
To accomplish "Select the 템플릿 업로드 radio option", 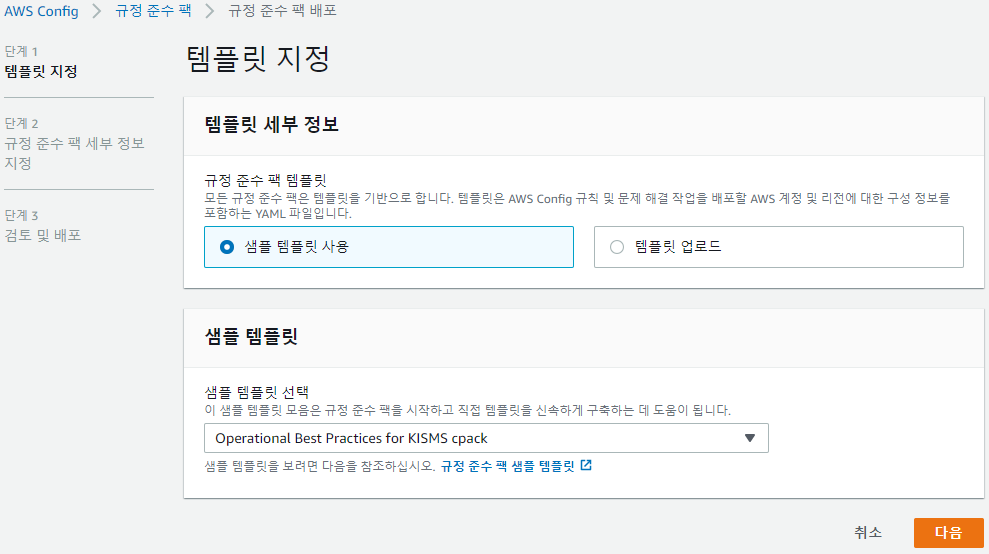I will pos(778,247).
